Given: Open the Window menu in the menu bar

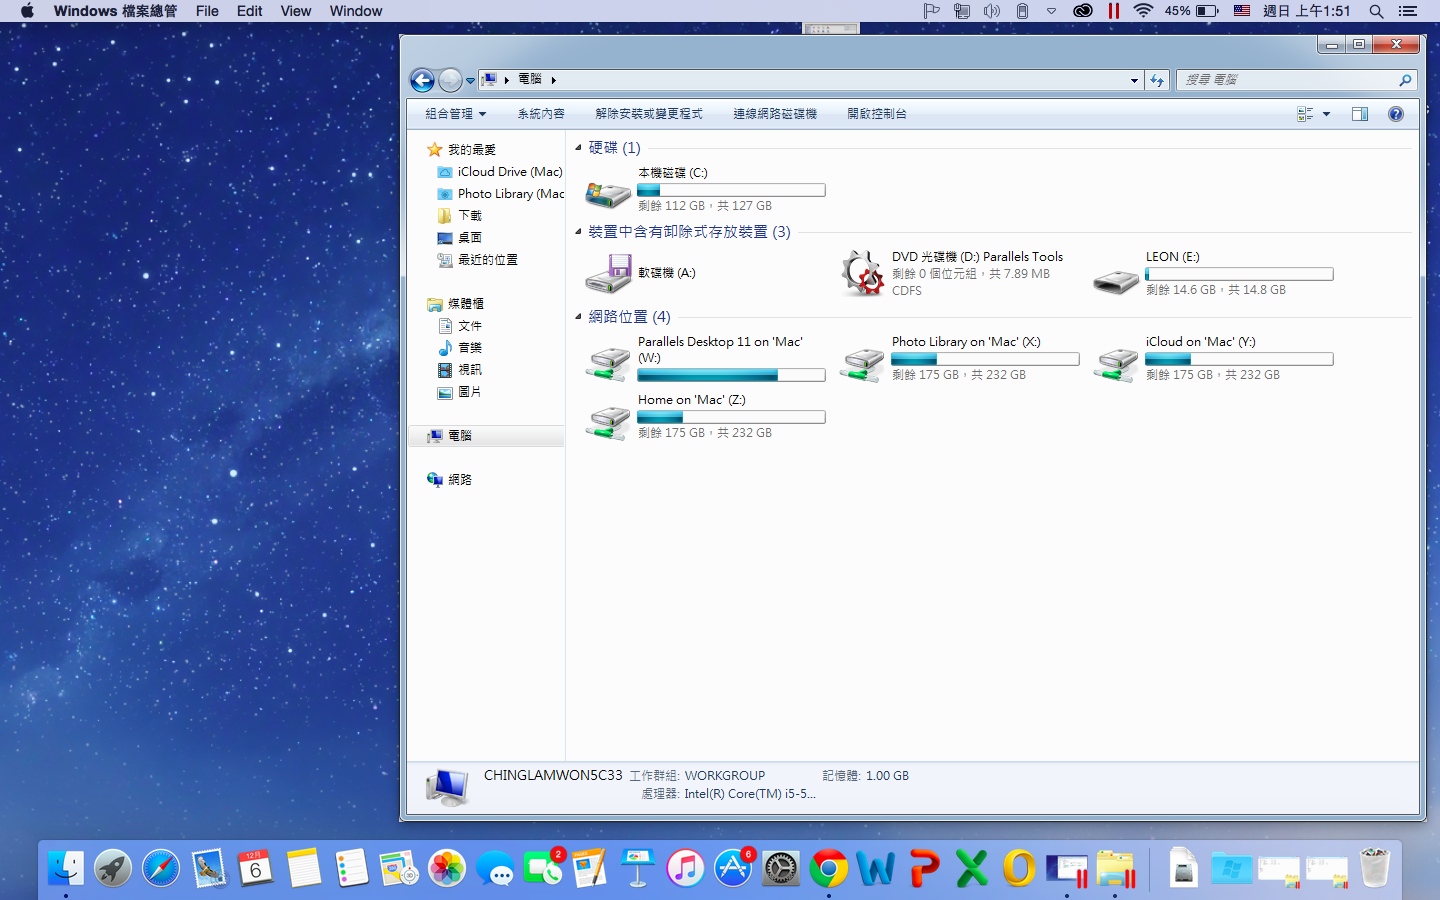Looking at the screenshot, I should (x=356, y=11).
